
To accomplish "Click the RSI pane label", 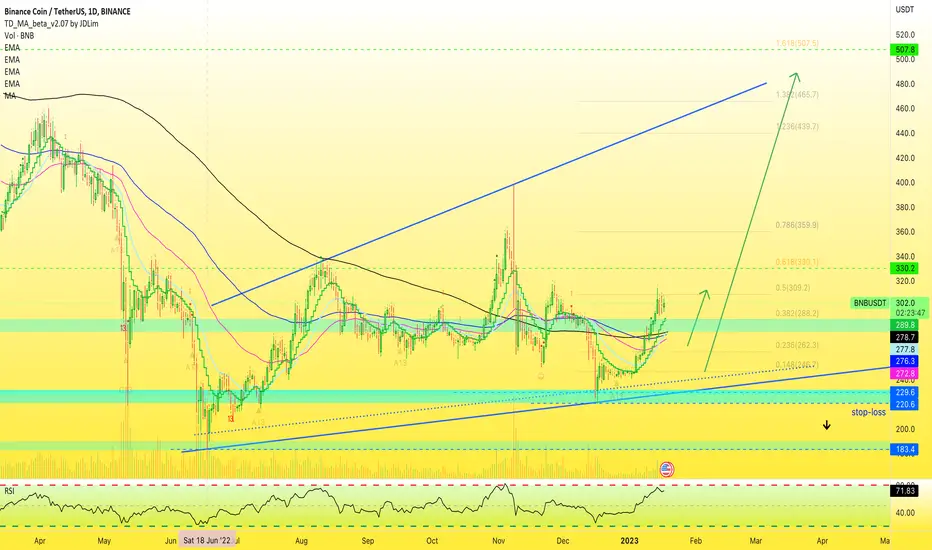I will click(10, 491).
